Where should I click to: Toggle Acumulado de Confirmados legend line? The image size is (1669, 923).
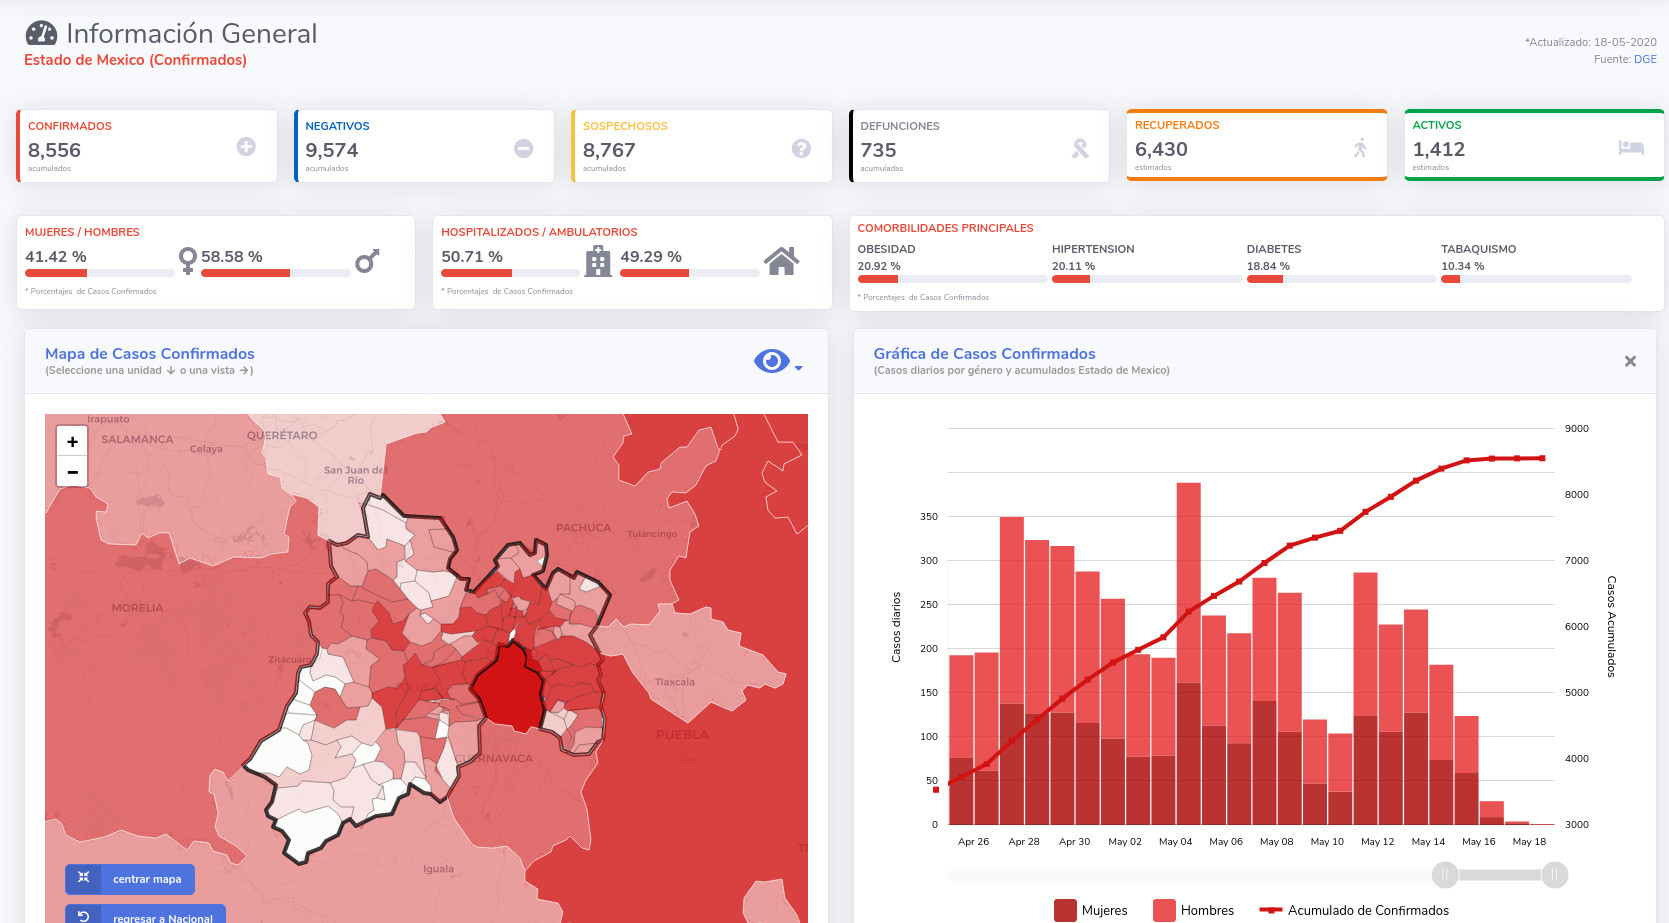(x=1354, y=910)
